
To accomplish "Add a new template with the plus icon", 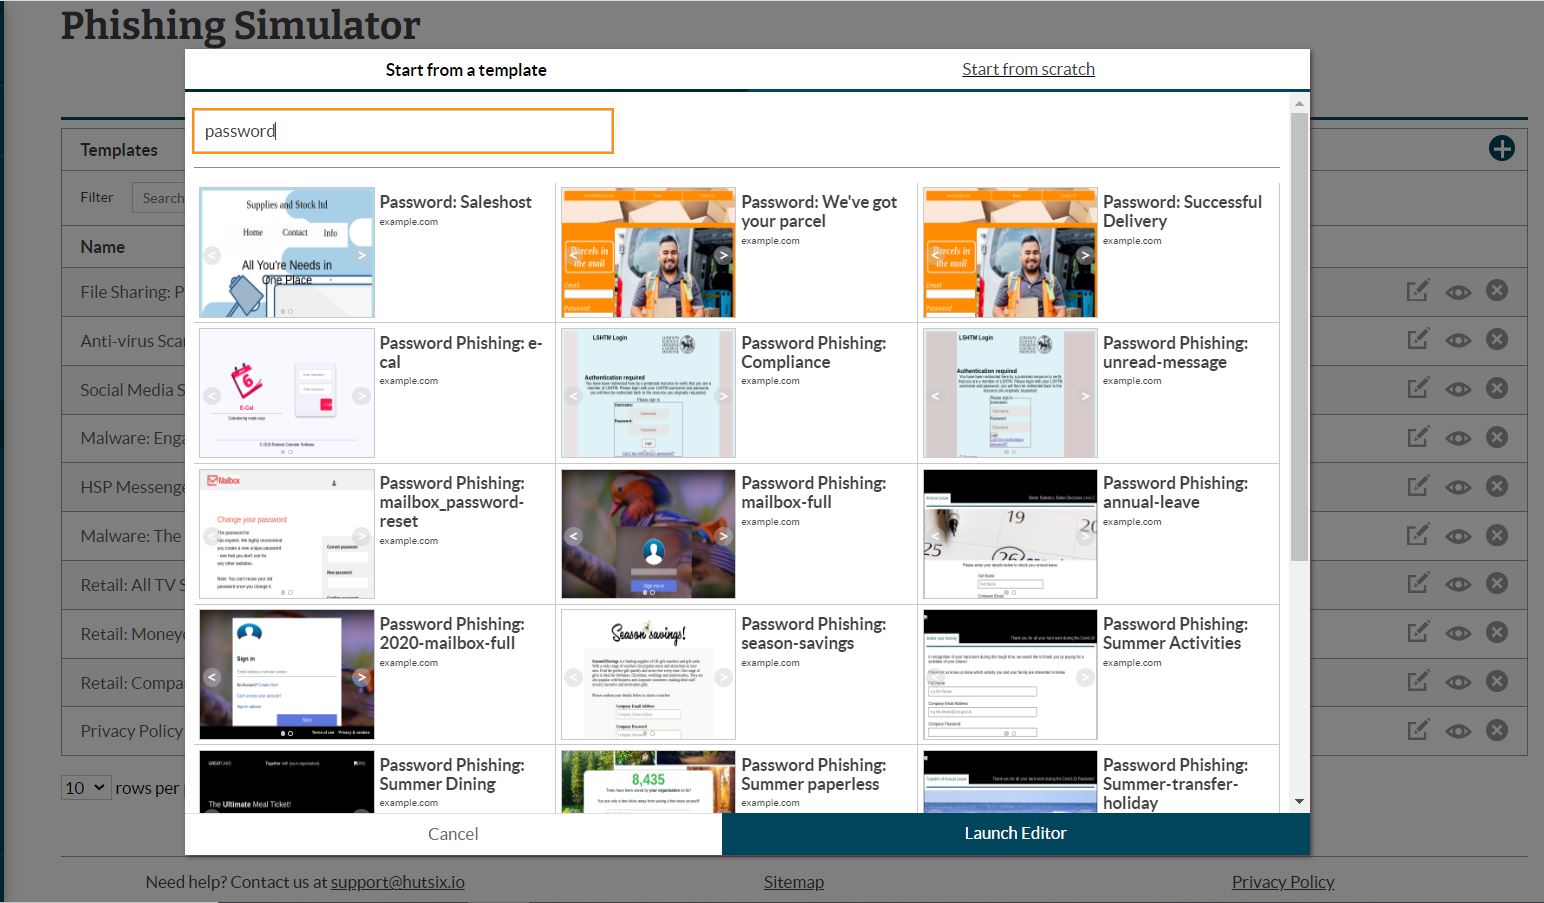I will (x=1501, y=149).
